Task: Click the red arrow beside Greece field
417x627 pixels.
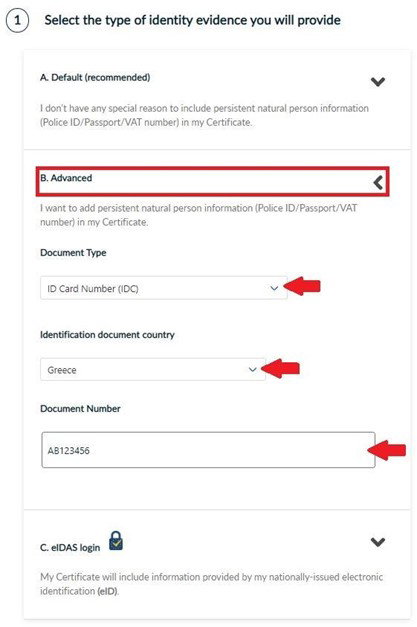Action: 280,368
